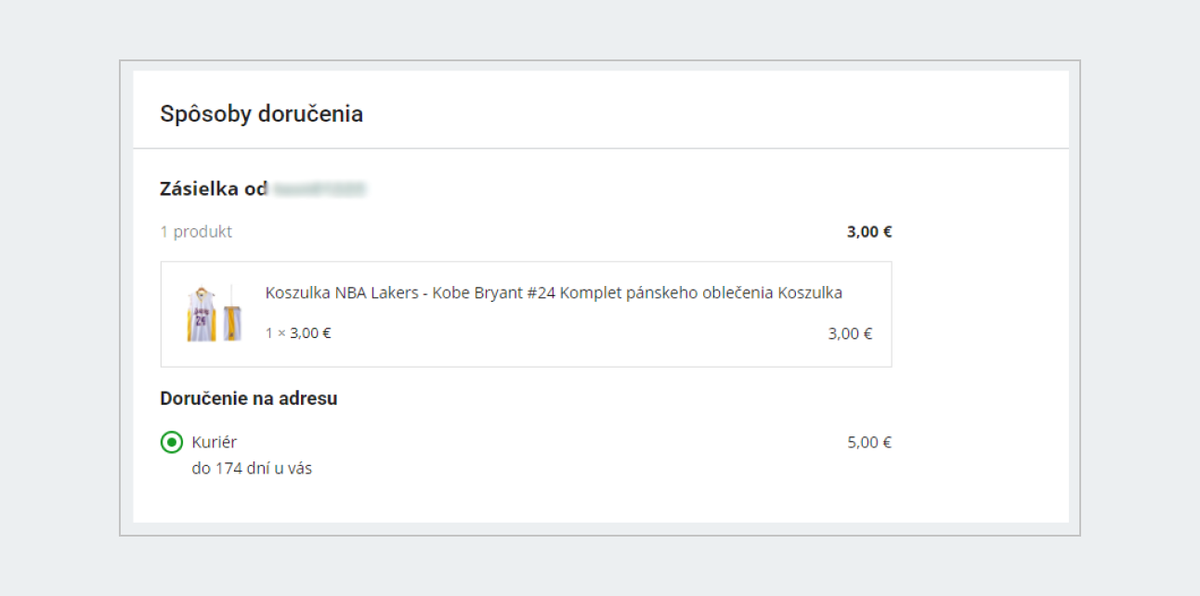Screen dimensions: 1200x596
Task: Click the Spôsoby doručenia heading
Action: (261, 114)
